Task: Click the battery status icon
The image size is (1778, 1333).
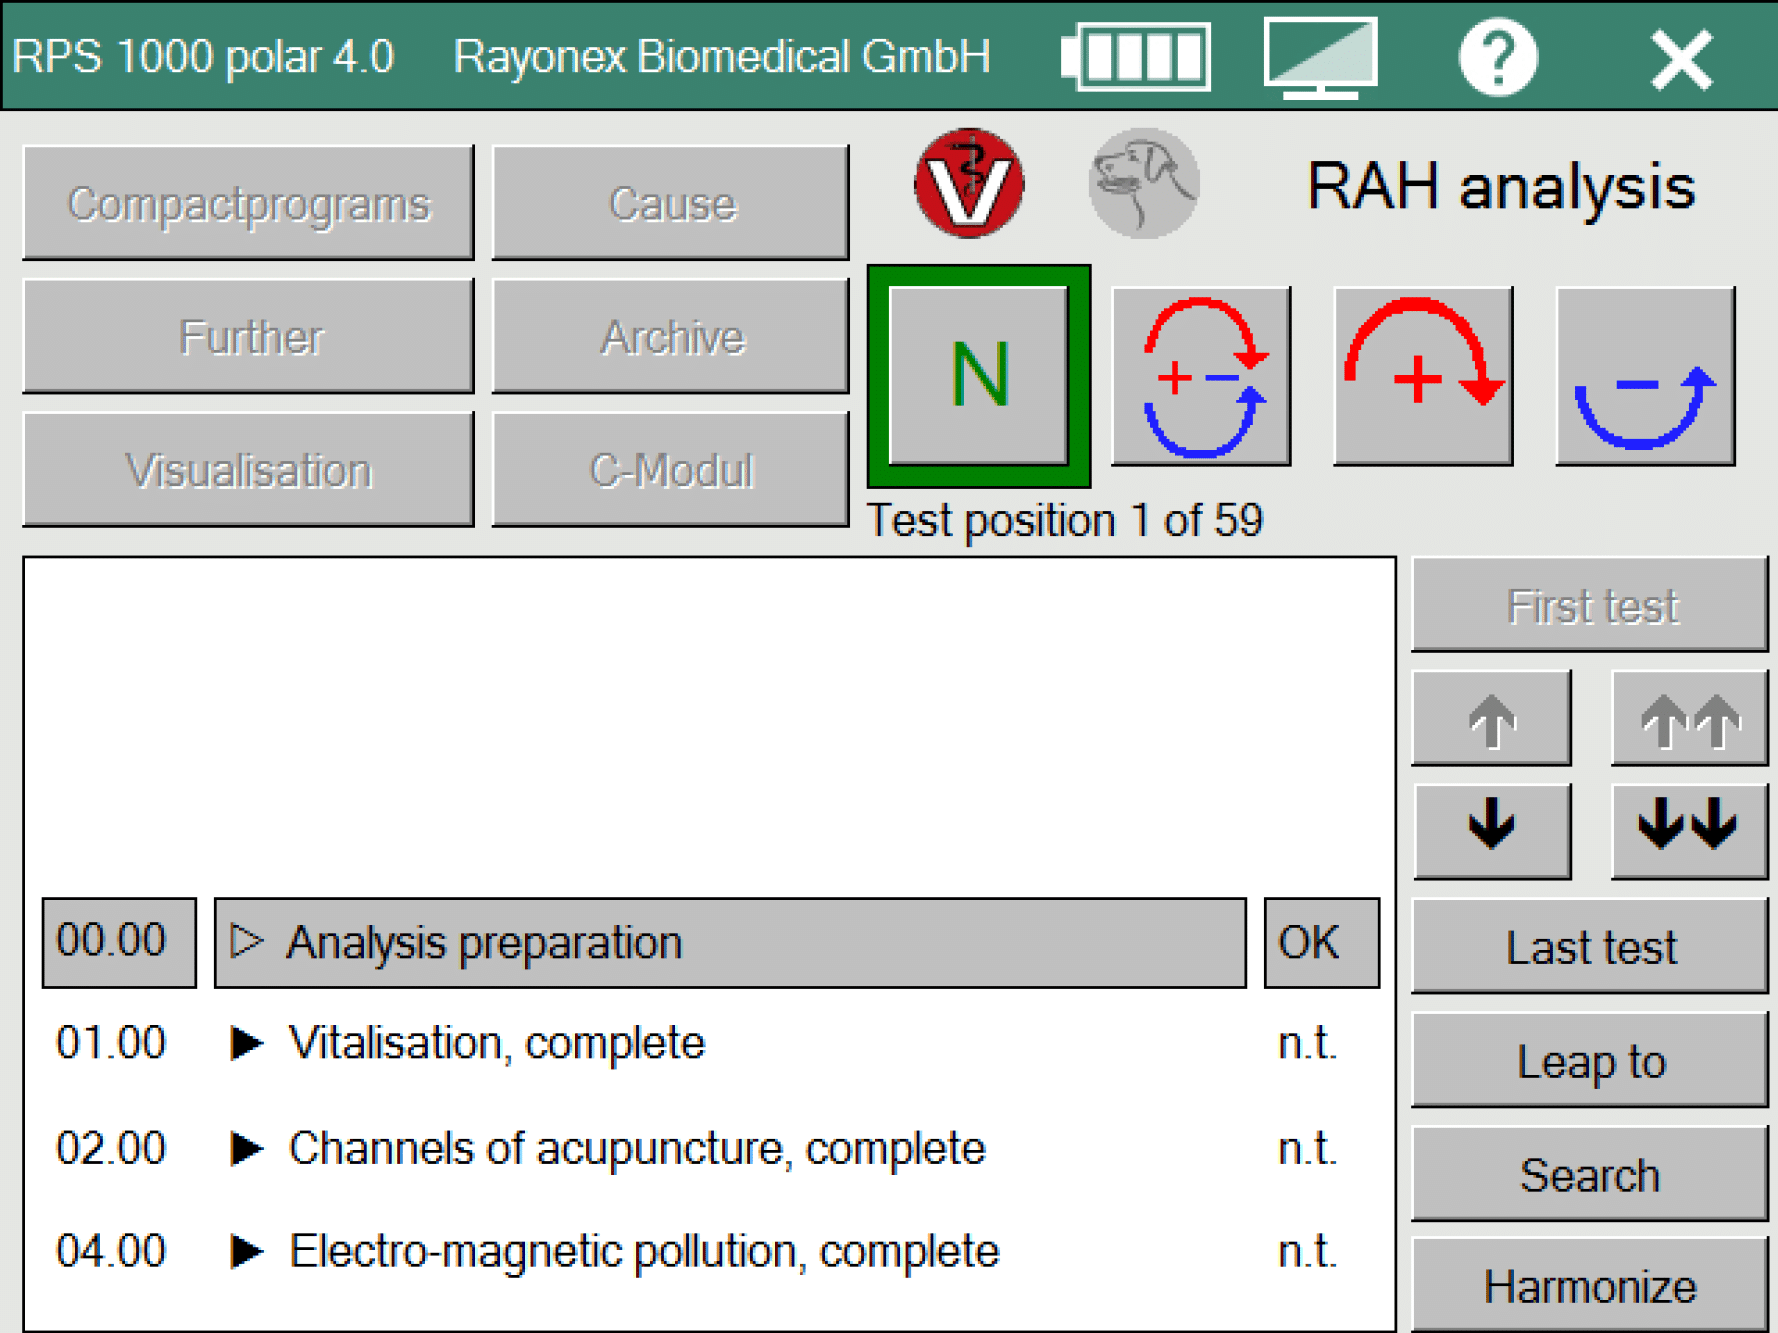Action: point(1137,57)
